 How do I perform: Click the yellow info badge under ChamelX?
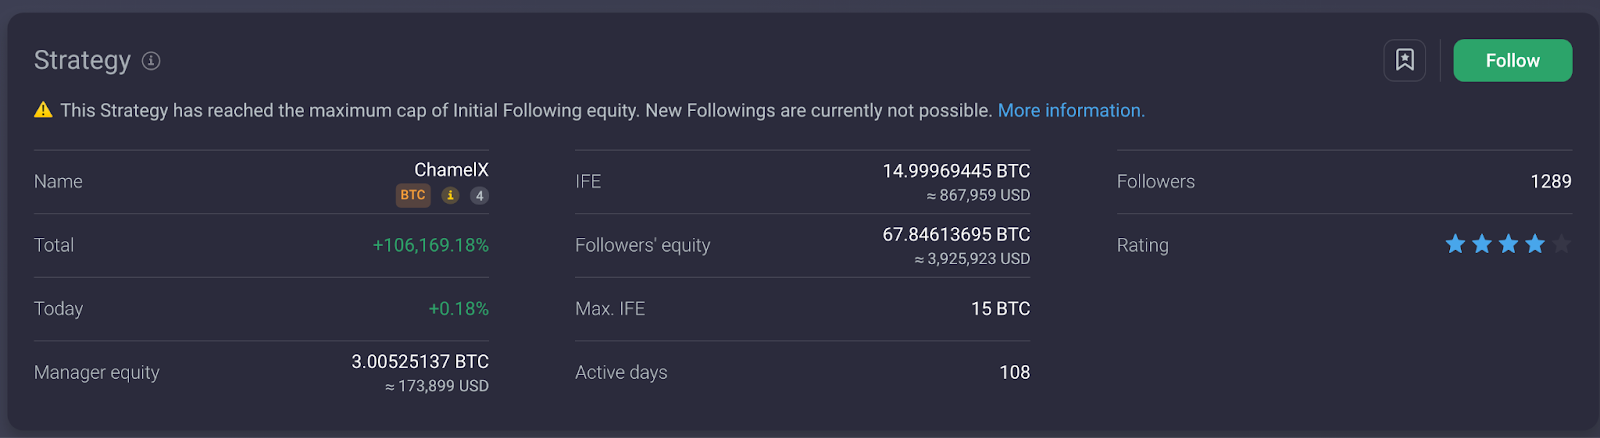tap(451, 195)
